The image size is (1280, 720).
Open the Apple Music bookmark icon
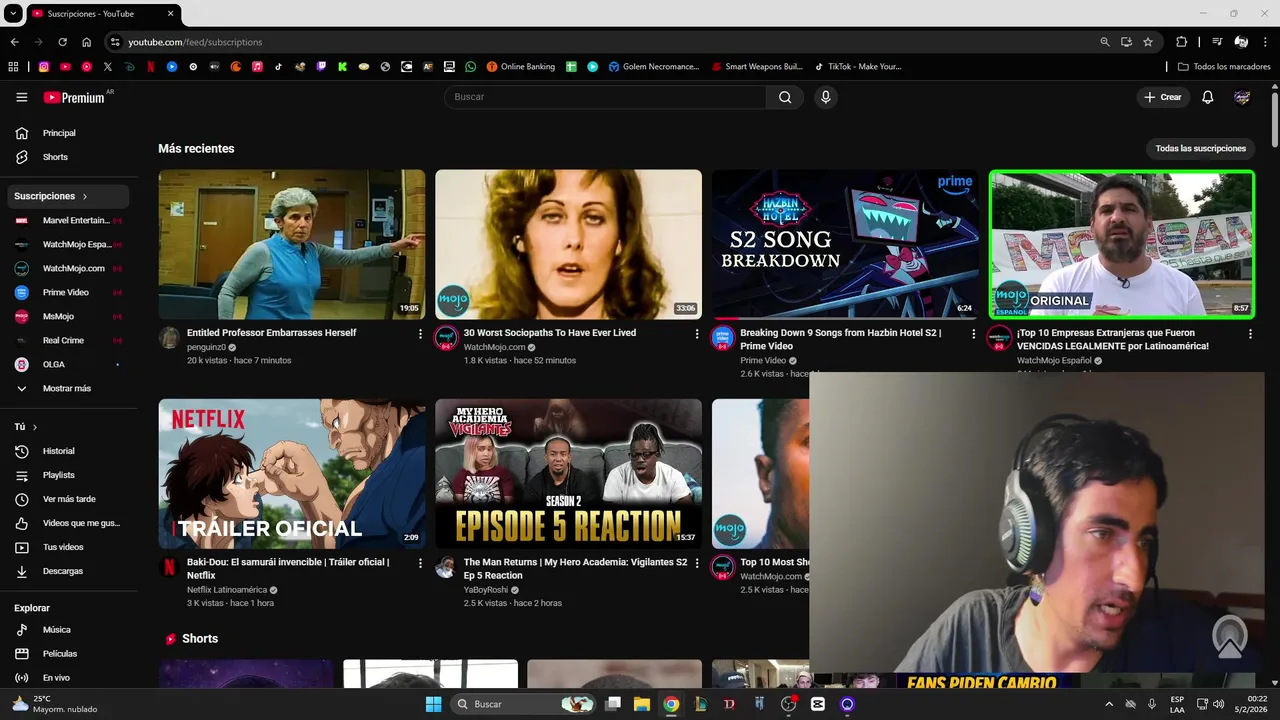coord(257,67)
